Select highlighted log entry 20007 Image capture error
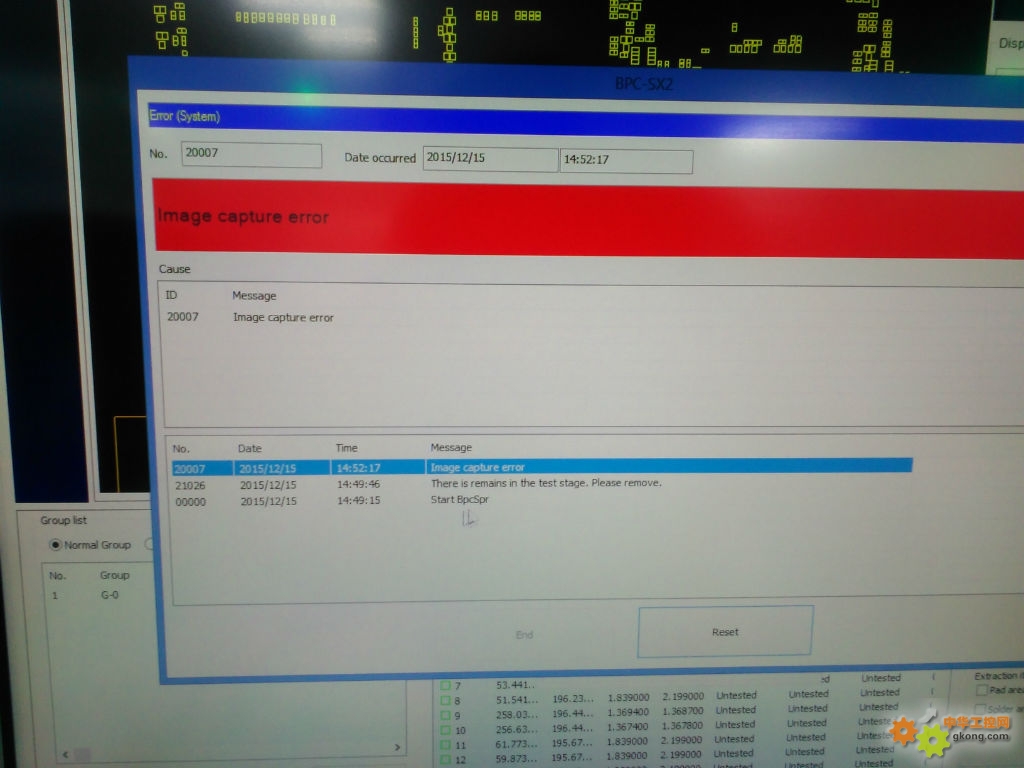Viewport: 1024px width, 768px height. click(x=542, y=467)
